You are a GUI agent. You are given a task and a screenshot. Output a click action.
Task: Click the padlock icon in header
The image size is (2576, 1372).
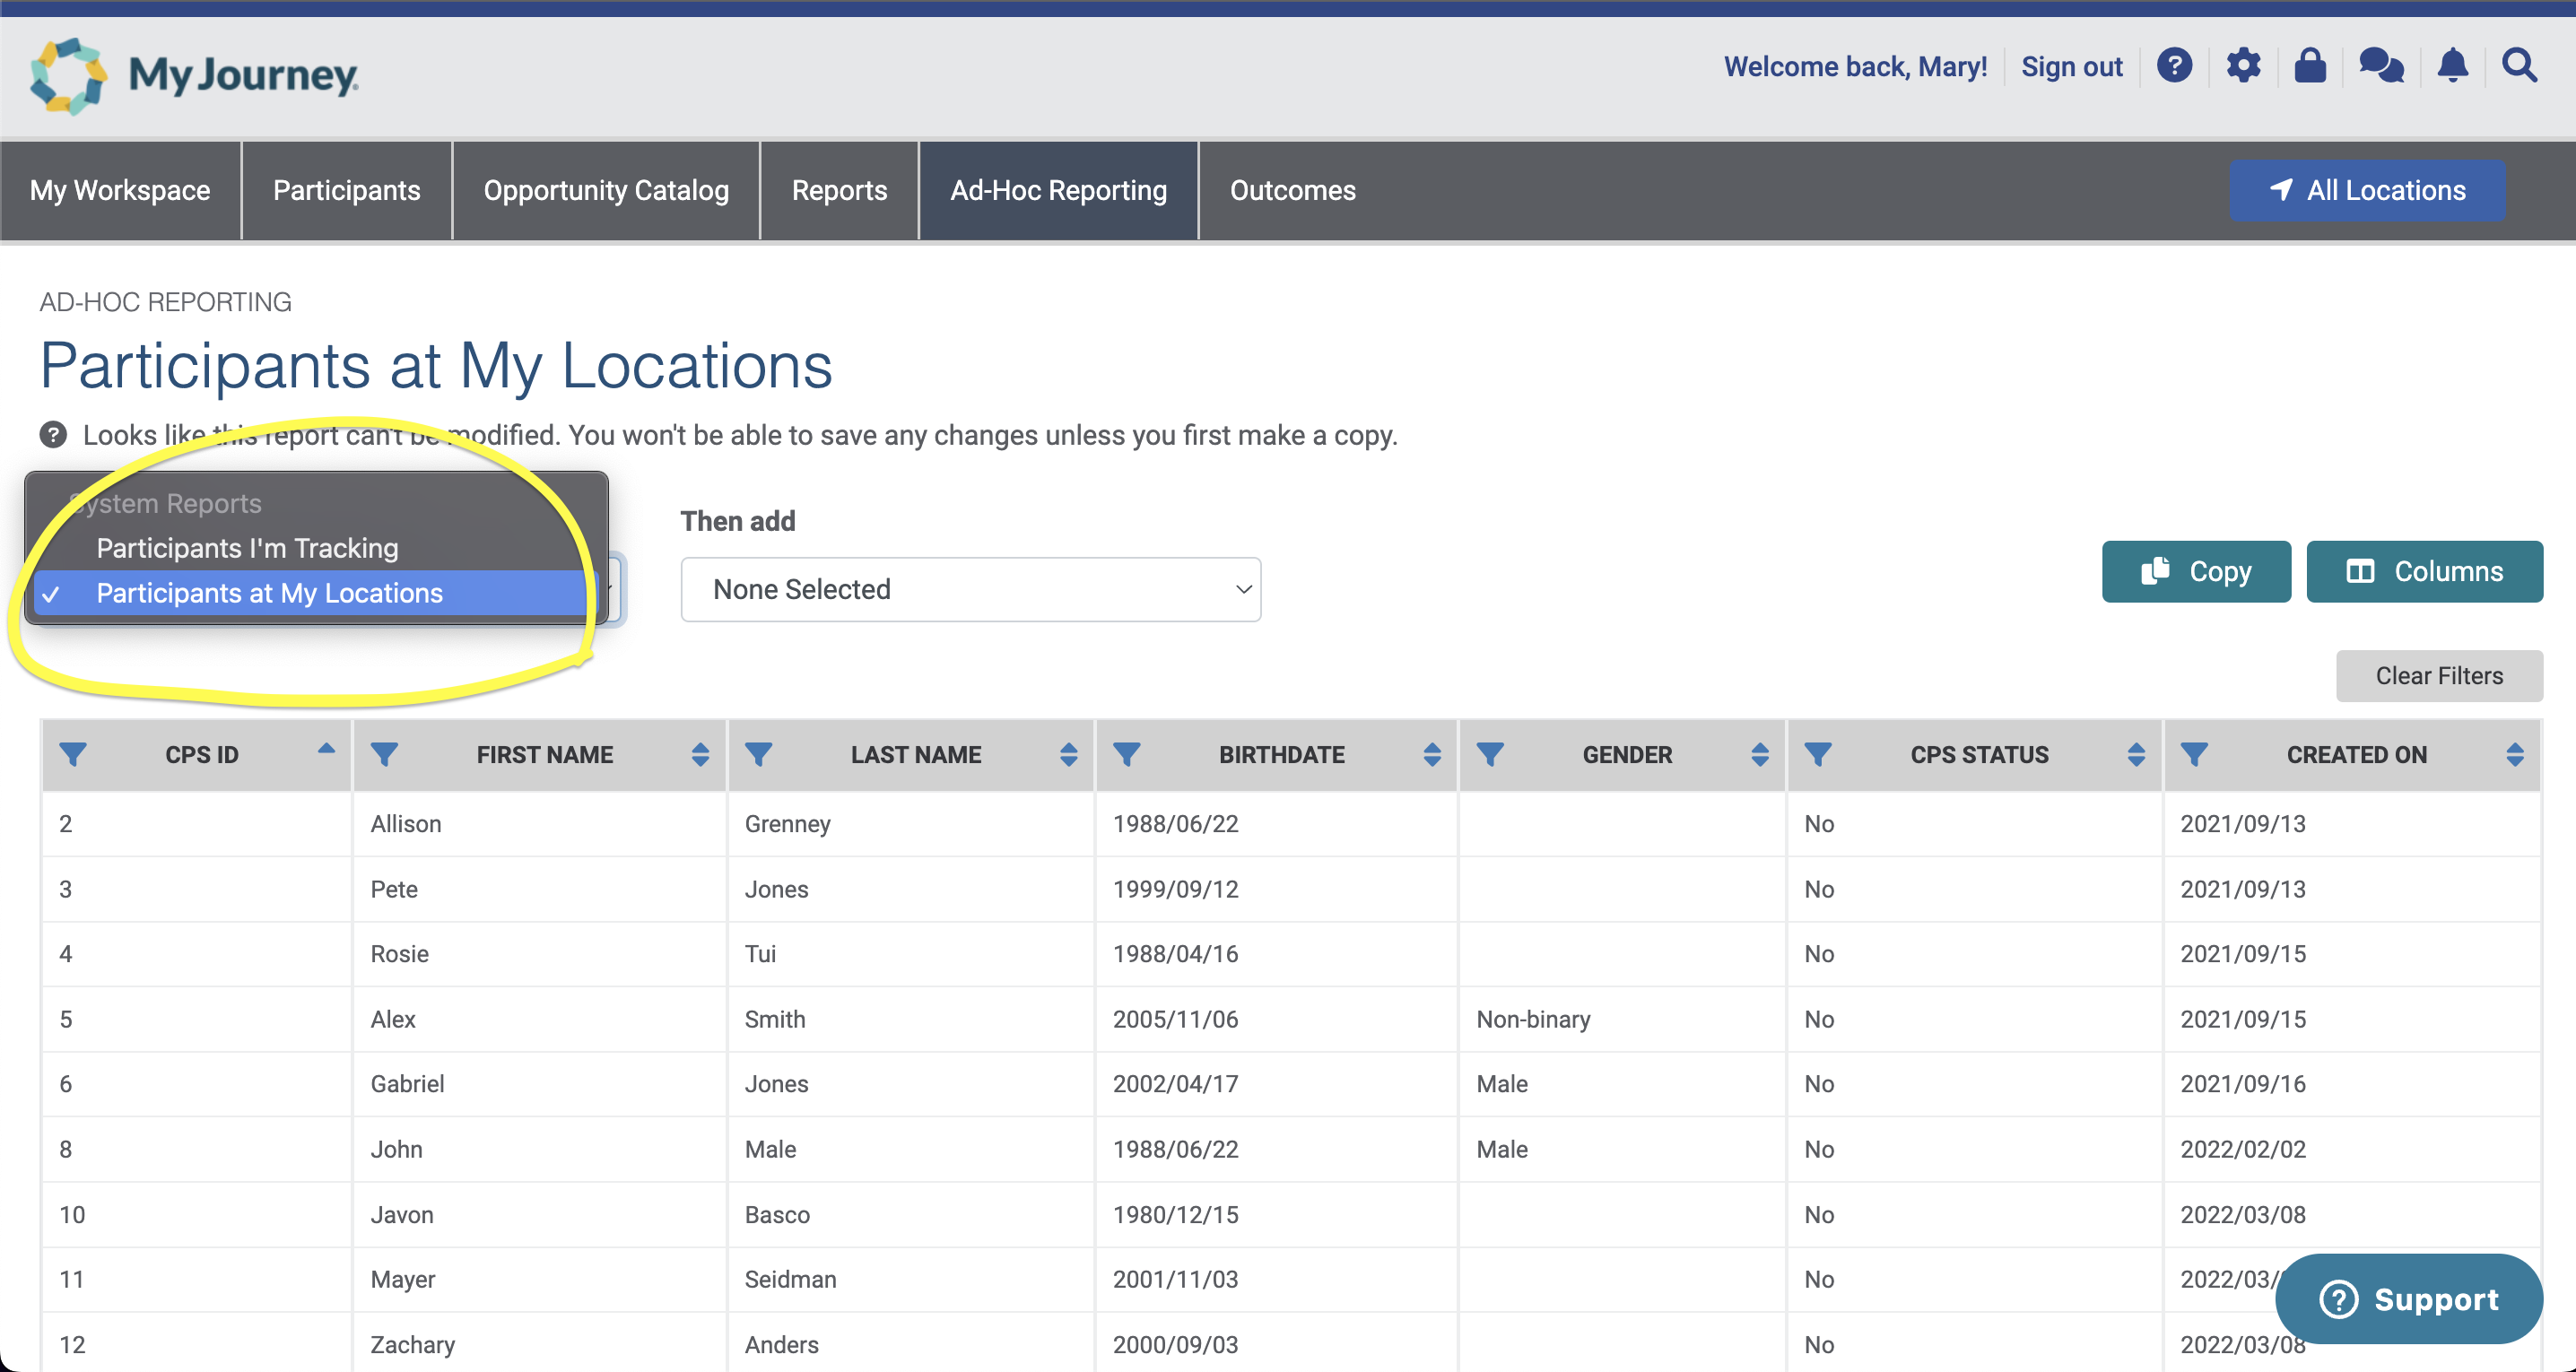pyautogui.click(x=2310, y=66)
